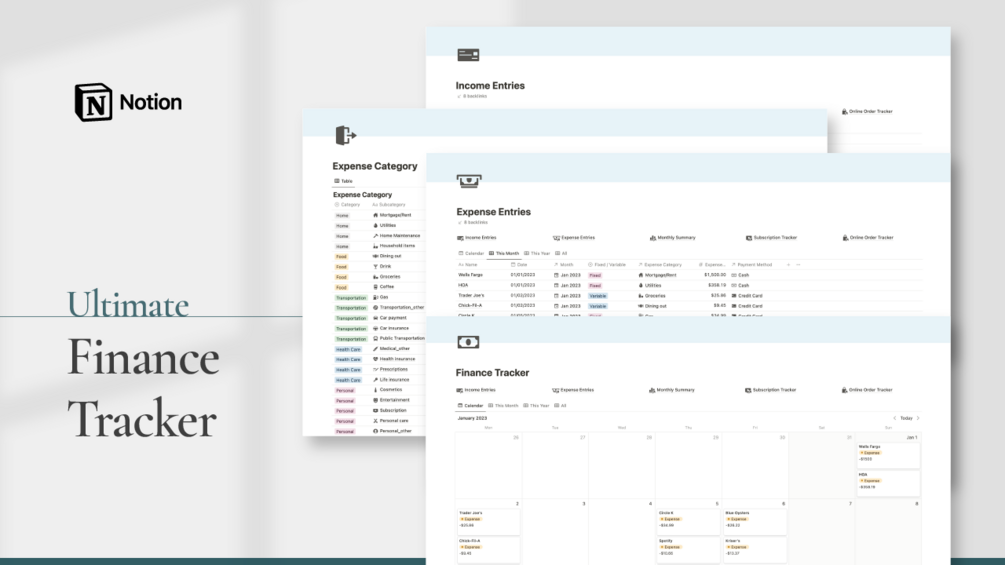Select This Month tab in Finance Tracker page
Viewport: 1005px width, 565px height.
(x=503, y=405)
